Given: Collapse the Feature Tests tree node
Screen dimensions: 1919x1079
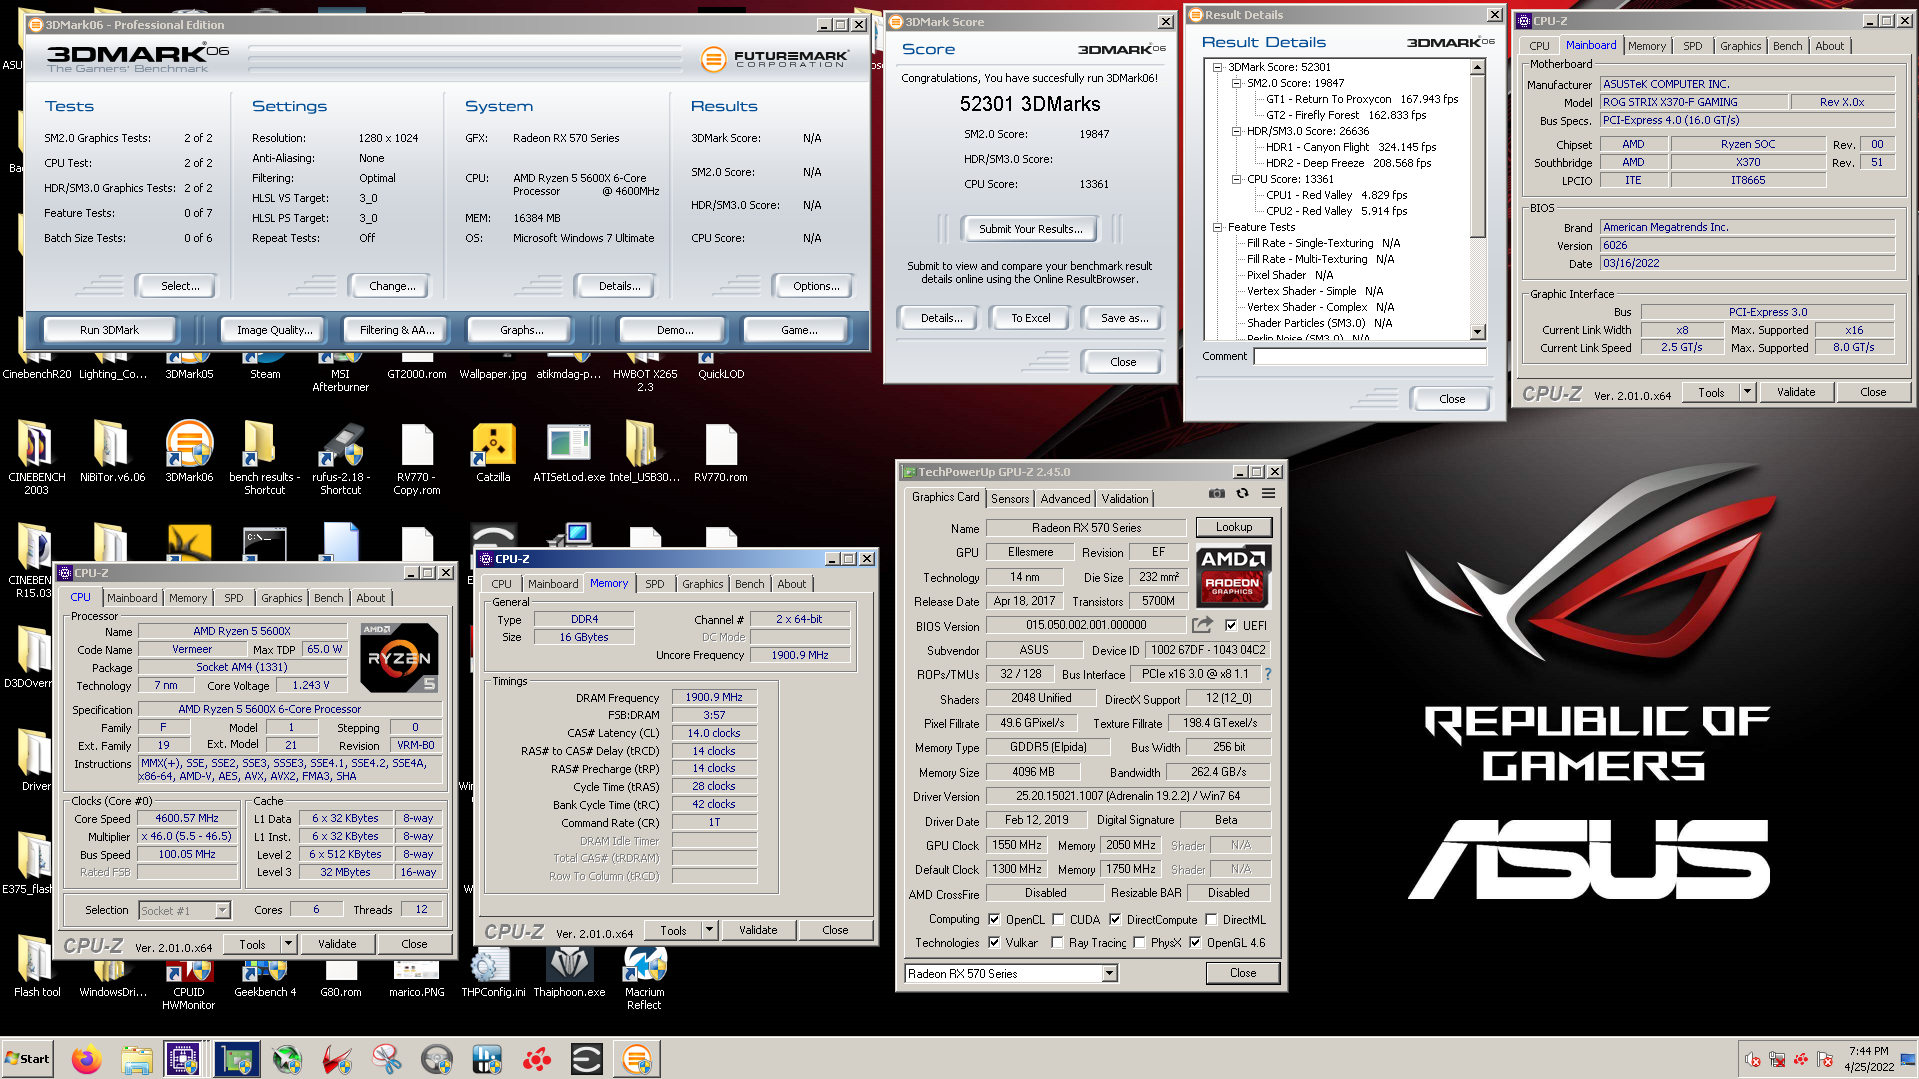Looking at the screenshot, I should [x=1218, y=228].
